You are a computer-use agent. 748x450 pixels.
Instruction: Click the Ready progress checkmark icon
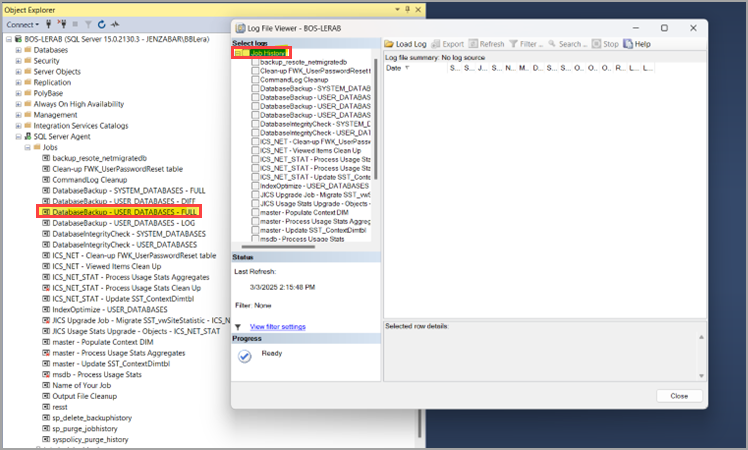tap(245, 356)
